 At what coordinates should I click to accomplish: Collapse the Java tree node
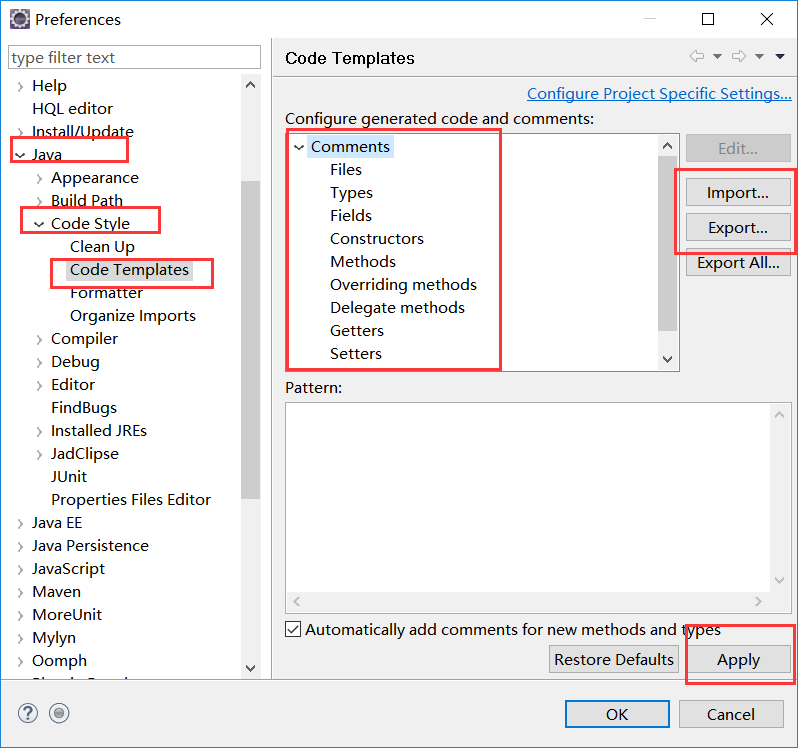[x=20, y=155]
